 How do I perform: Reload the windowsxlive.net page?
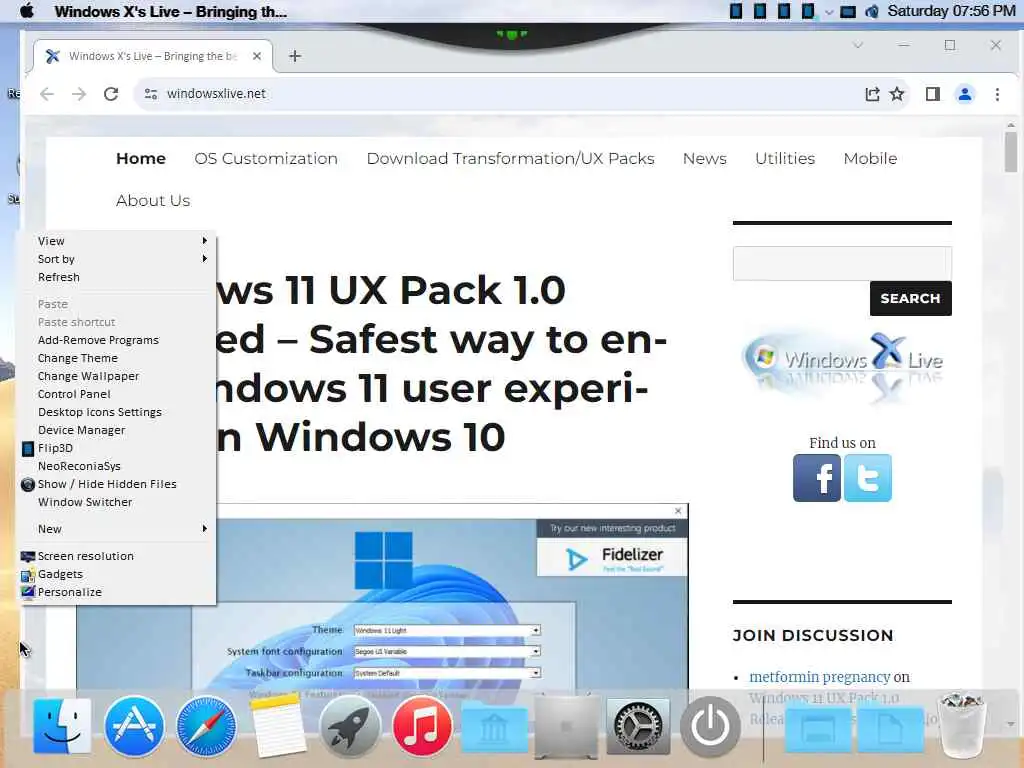(111, 94)
